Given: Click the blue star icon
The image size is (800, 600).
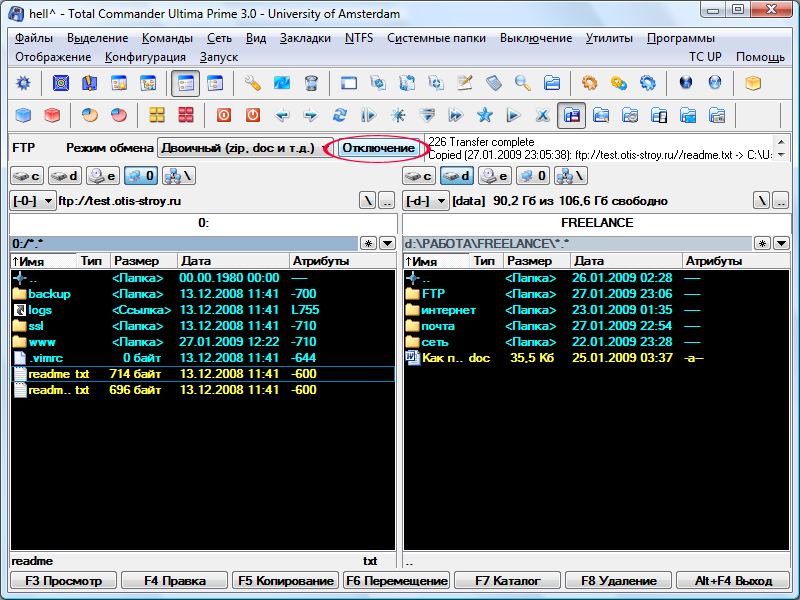Looking at the screenshot, I should 484,115.
